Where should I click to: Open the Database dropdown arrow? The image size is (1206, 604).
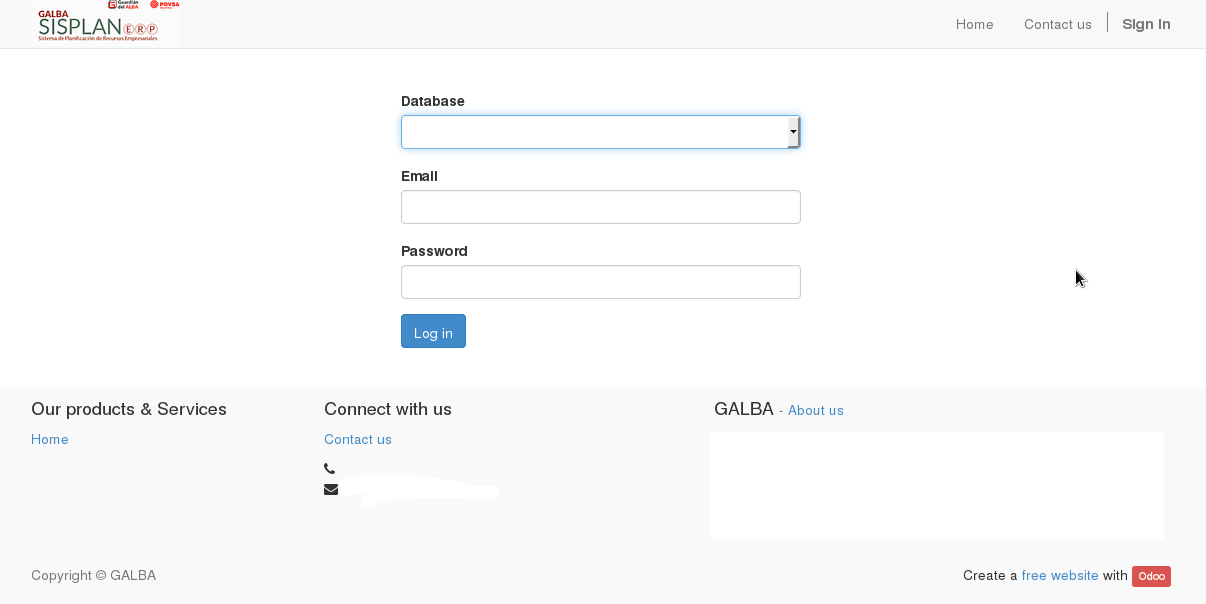pos(794,132)
